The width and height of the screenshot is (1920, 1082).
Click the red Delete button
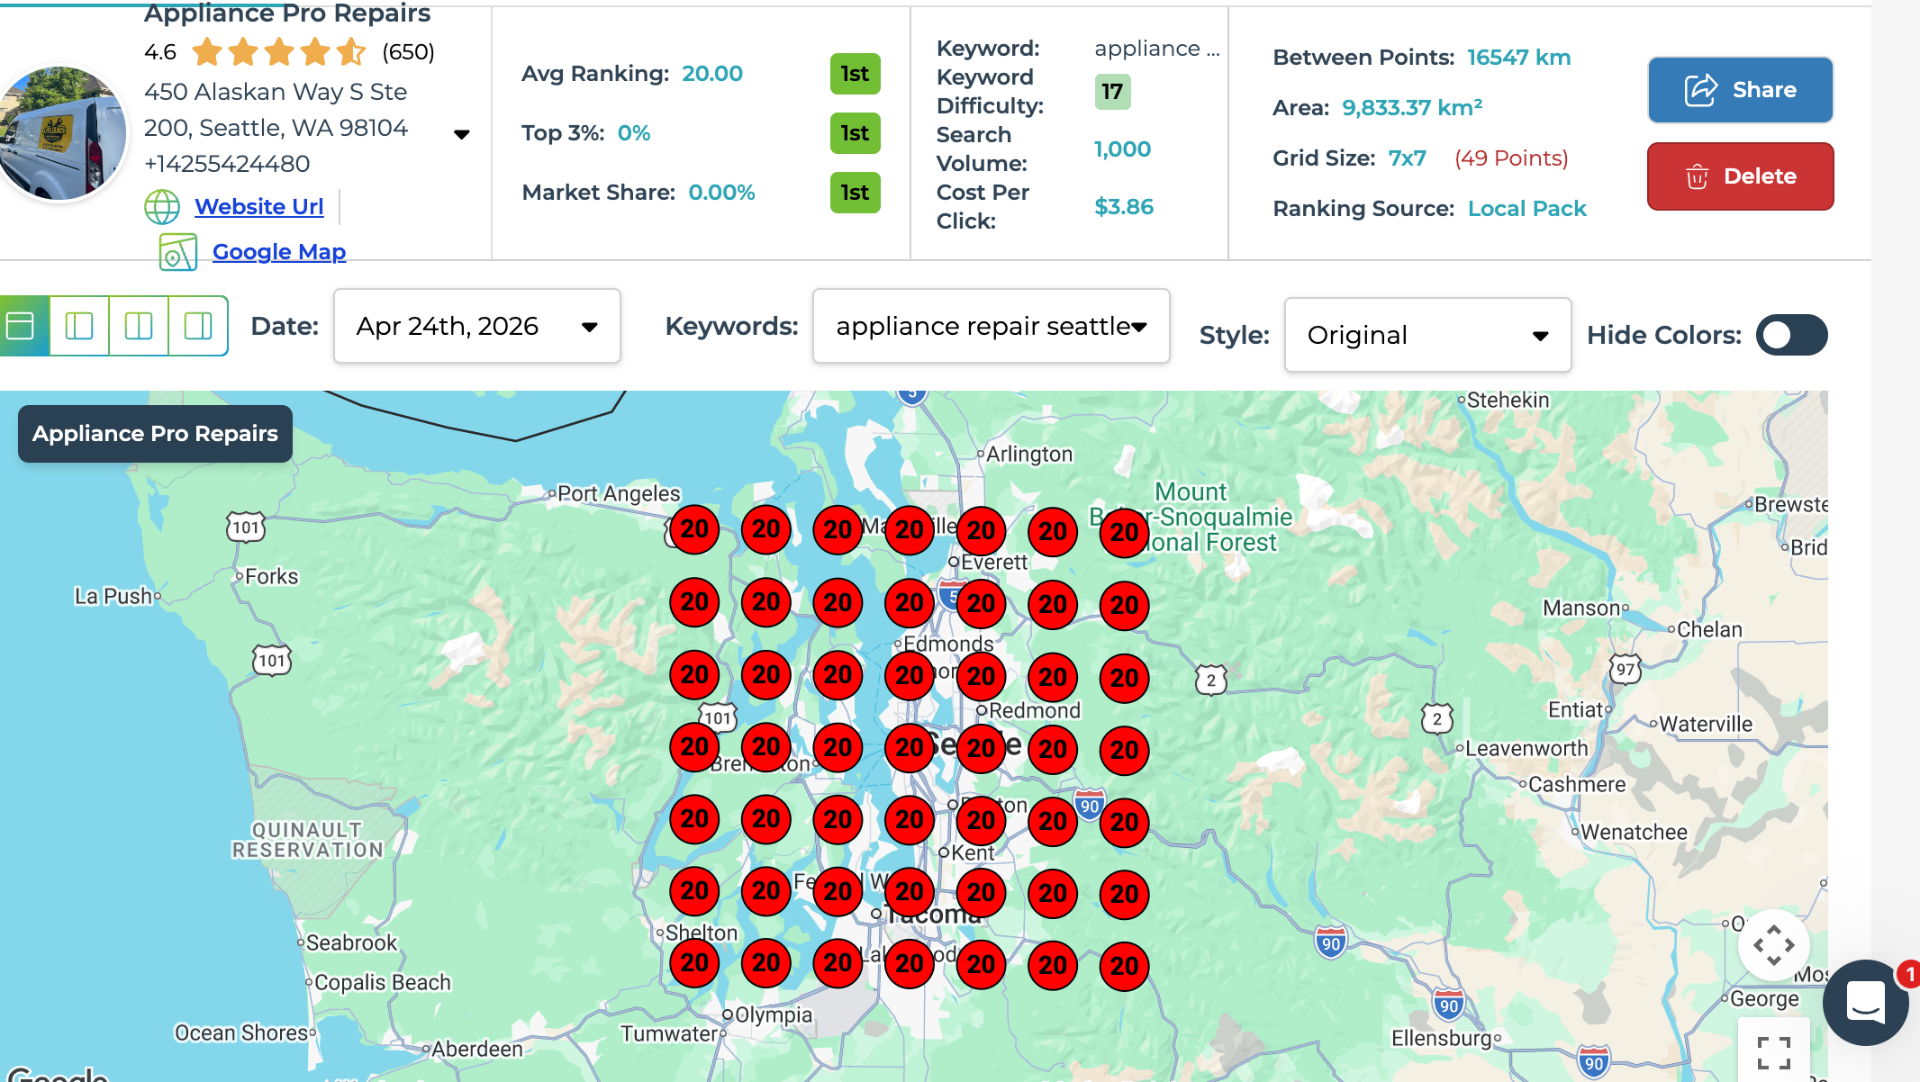[1740, 176]
